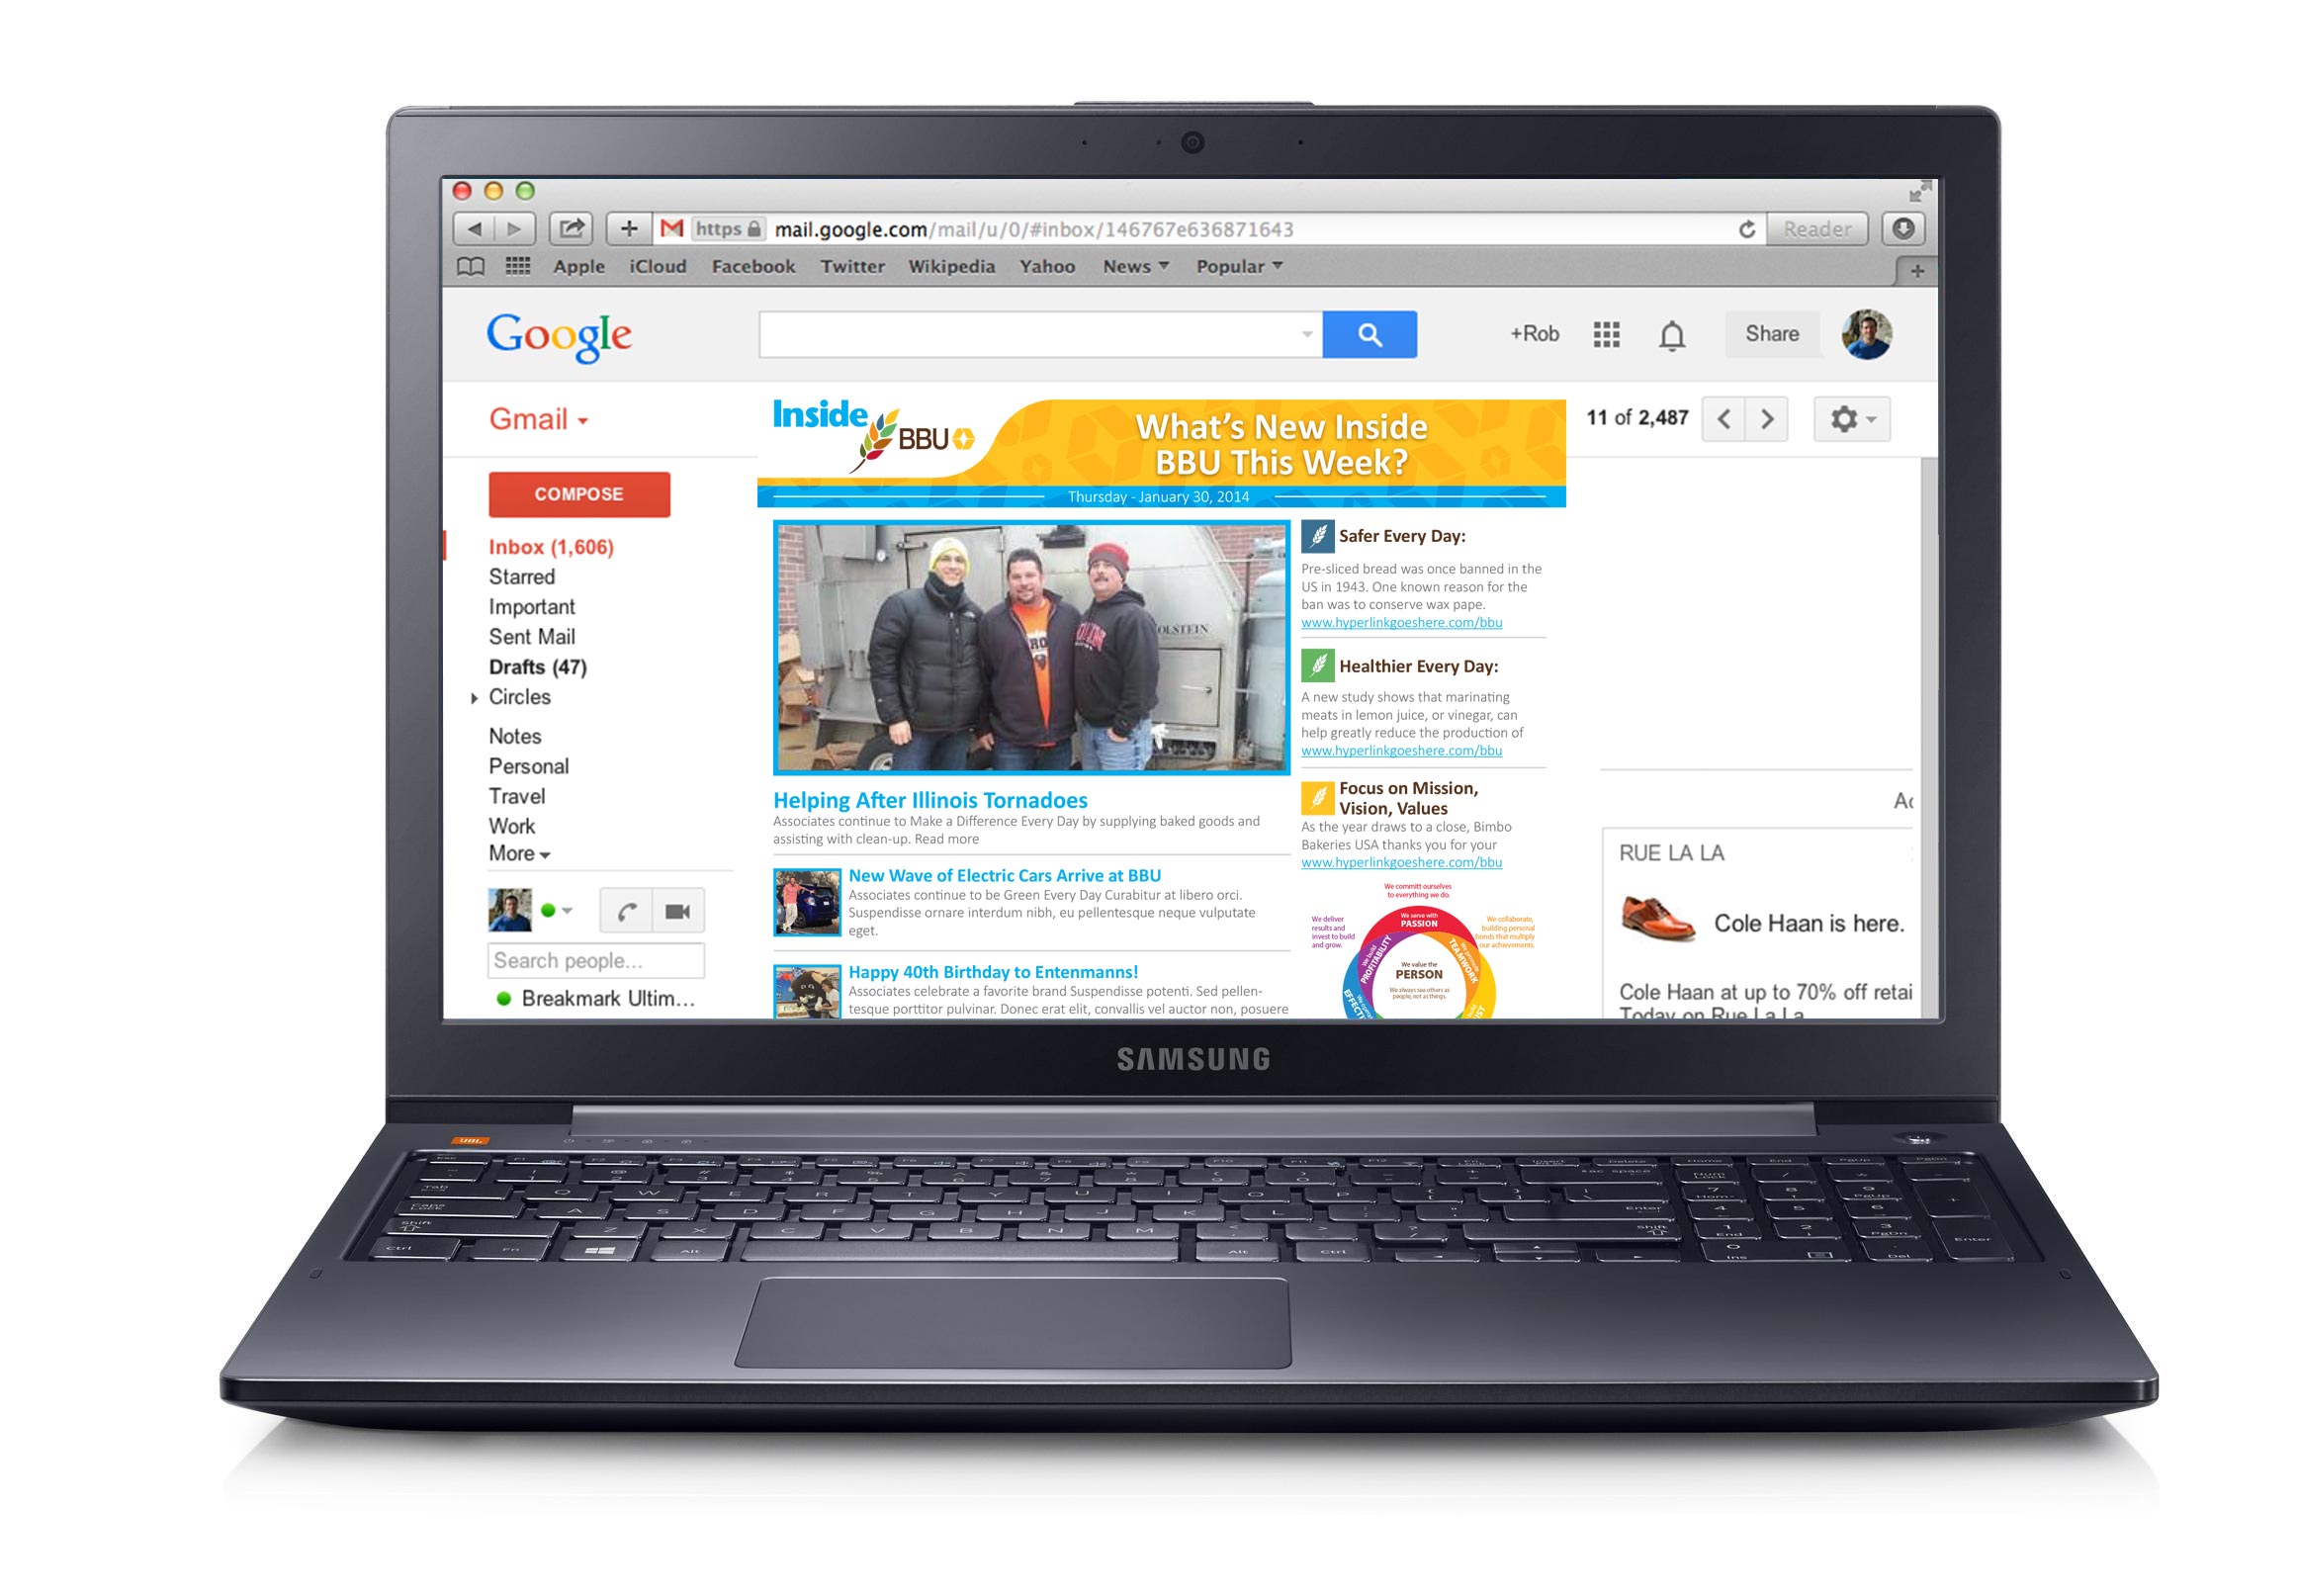The width and height of the screenshot is (2297, 1596).
Task: Click the Illinois Tornadoes article headline
Action: pos(930,798)
